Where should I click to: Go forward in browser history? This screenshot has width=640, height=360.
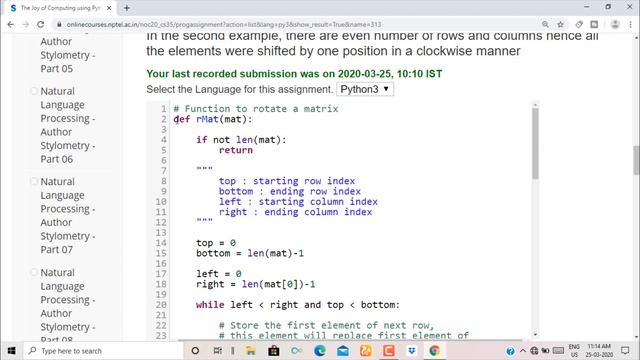(26, 24)
